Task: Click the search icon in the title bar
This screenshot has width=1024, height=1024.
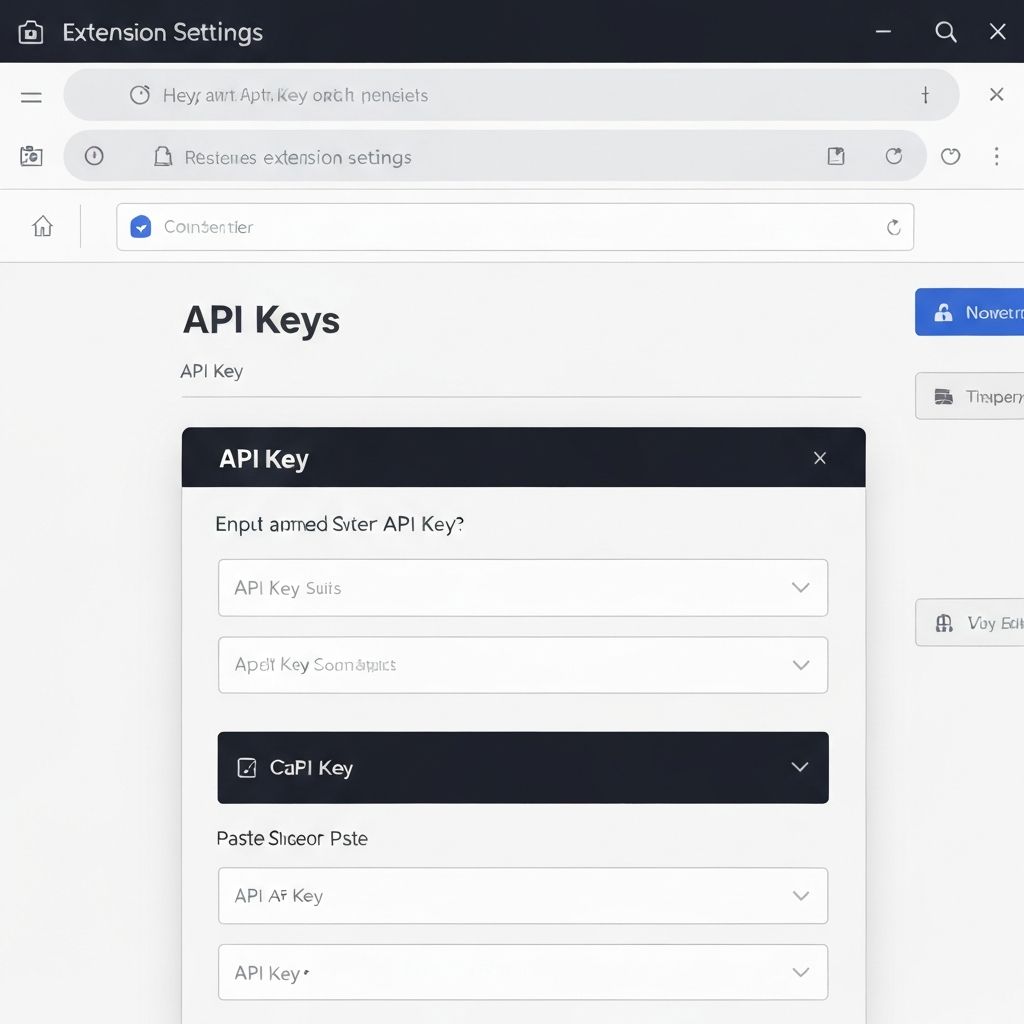Action: [x=945, y=32]
